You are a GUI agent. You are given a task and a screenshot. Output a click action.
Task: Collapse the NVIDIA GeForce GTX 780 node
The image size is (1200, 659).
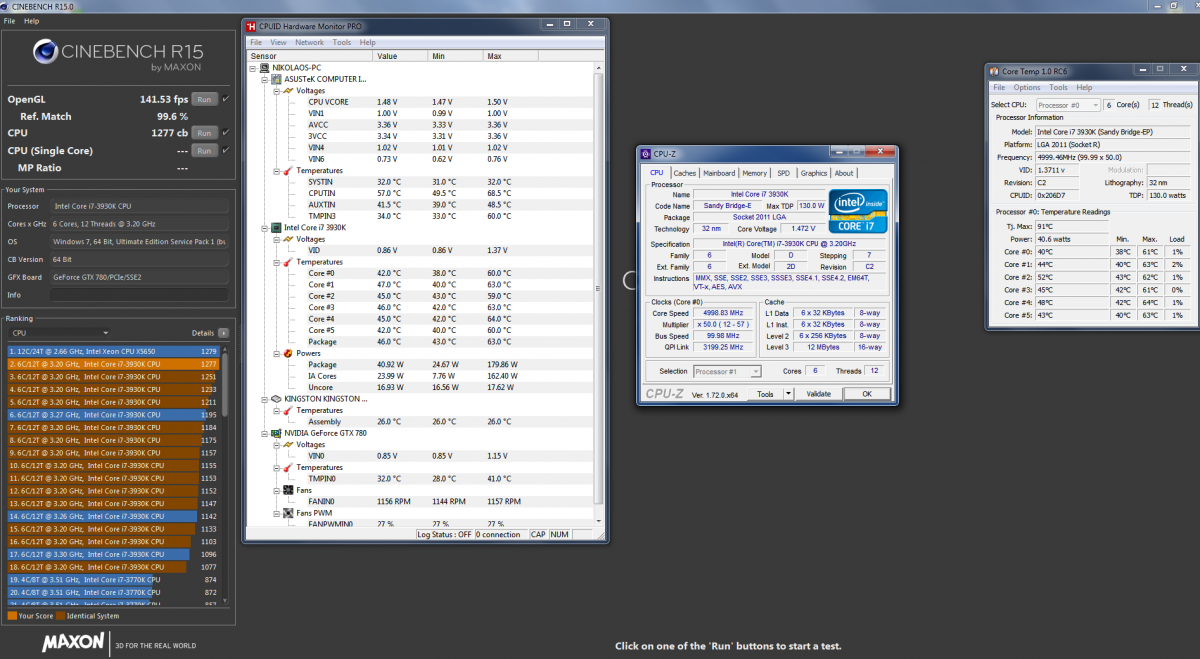tap(265, 433)
